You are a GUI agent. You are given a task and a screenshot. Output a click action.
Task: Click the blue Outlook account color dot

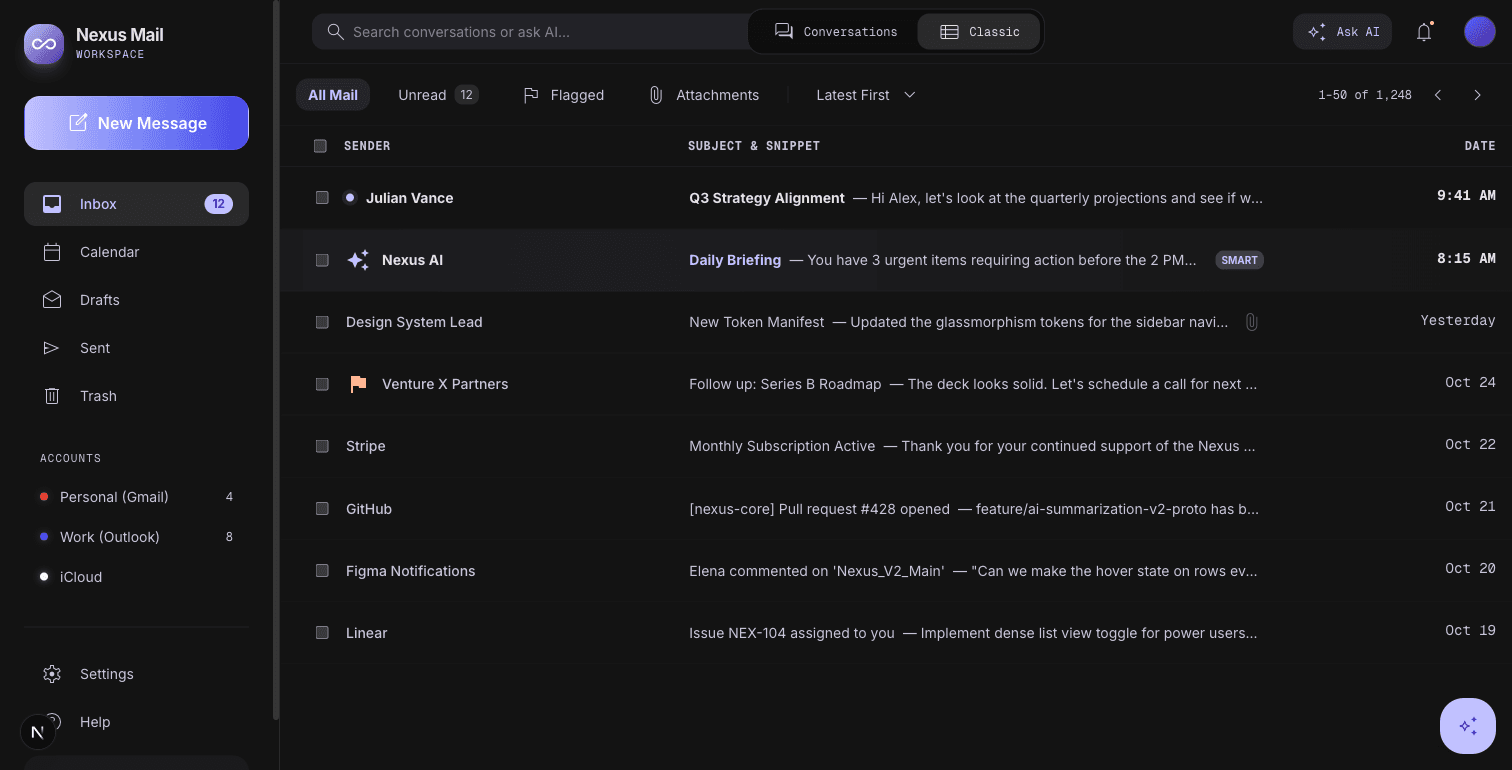[44, 537]
